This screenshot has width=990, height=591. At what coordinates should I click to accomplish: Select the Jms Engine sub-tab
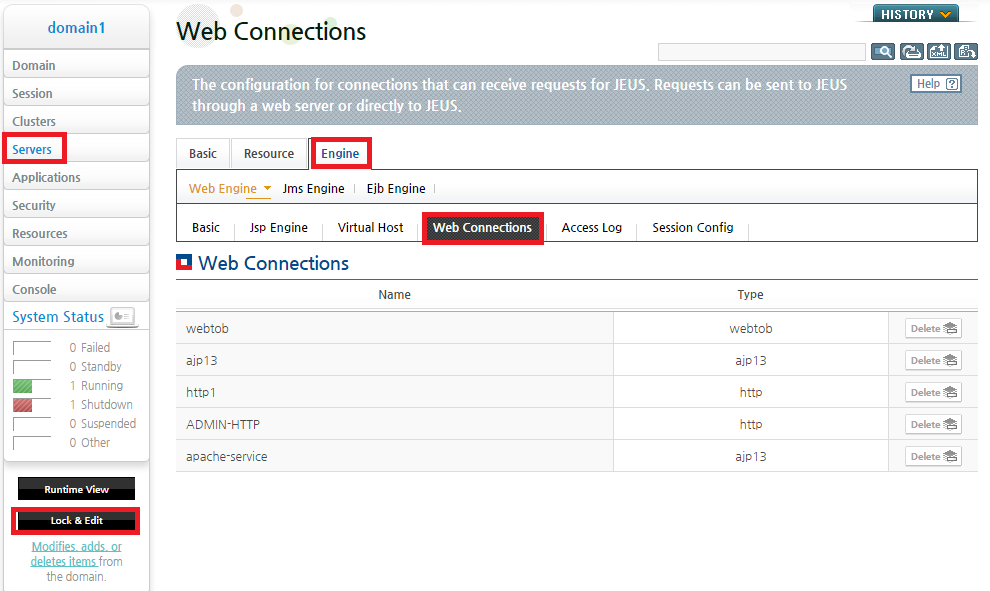click(313, 188)
